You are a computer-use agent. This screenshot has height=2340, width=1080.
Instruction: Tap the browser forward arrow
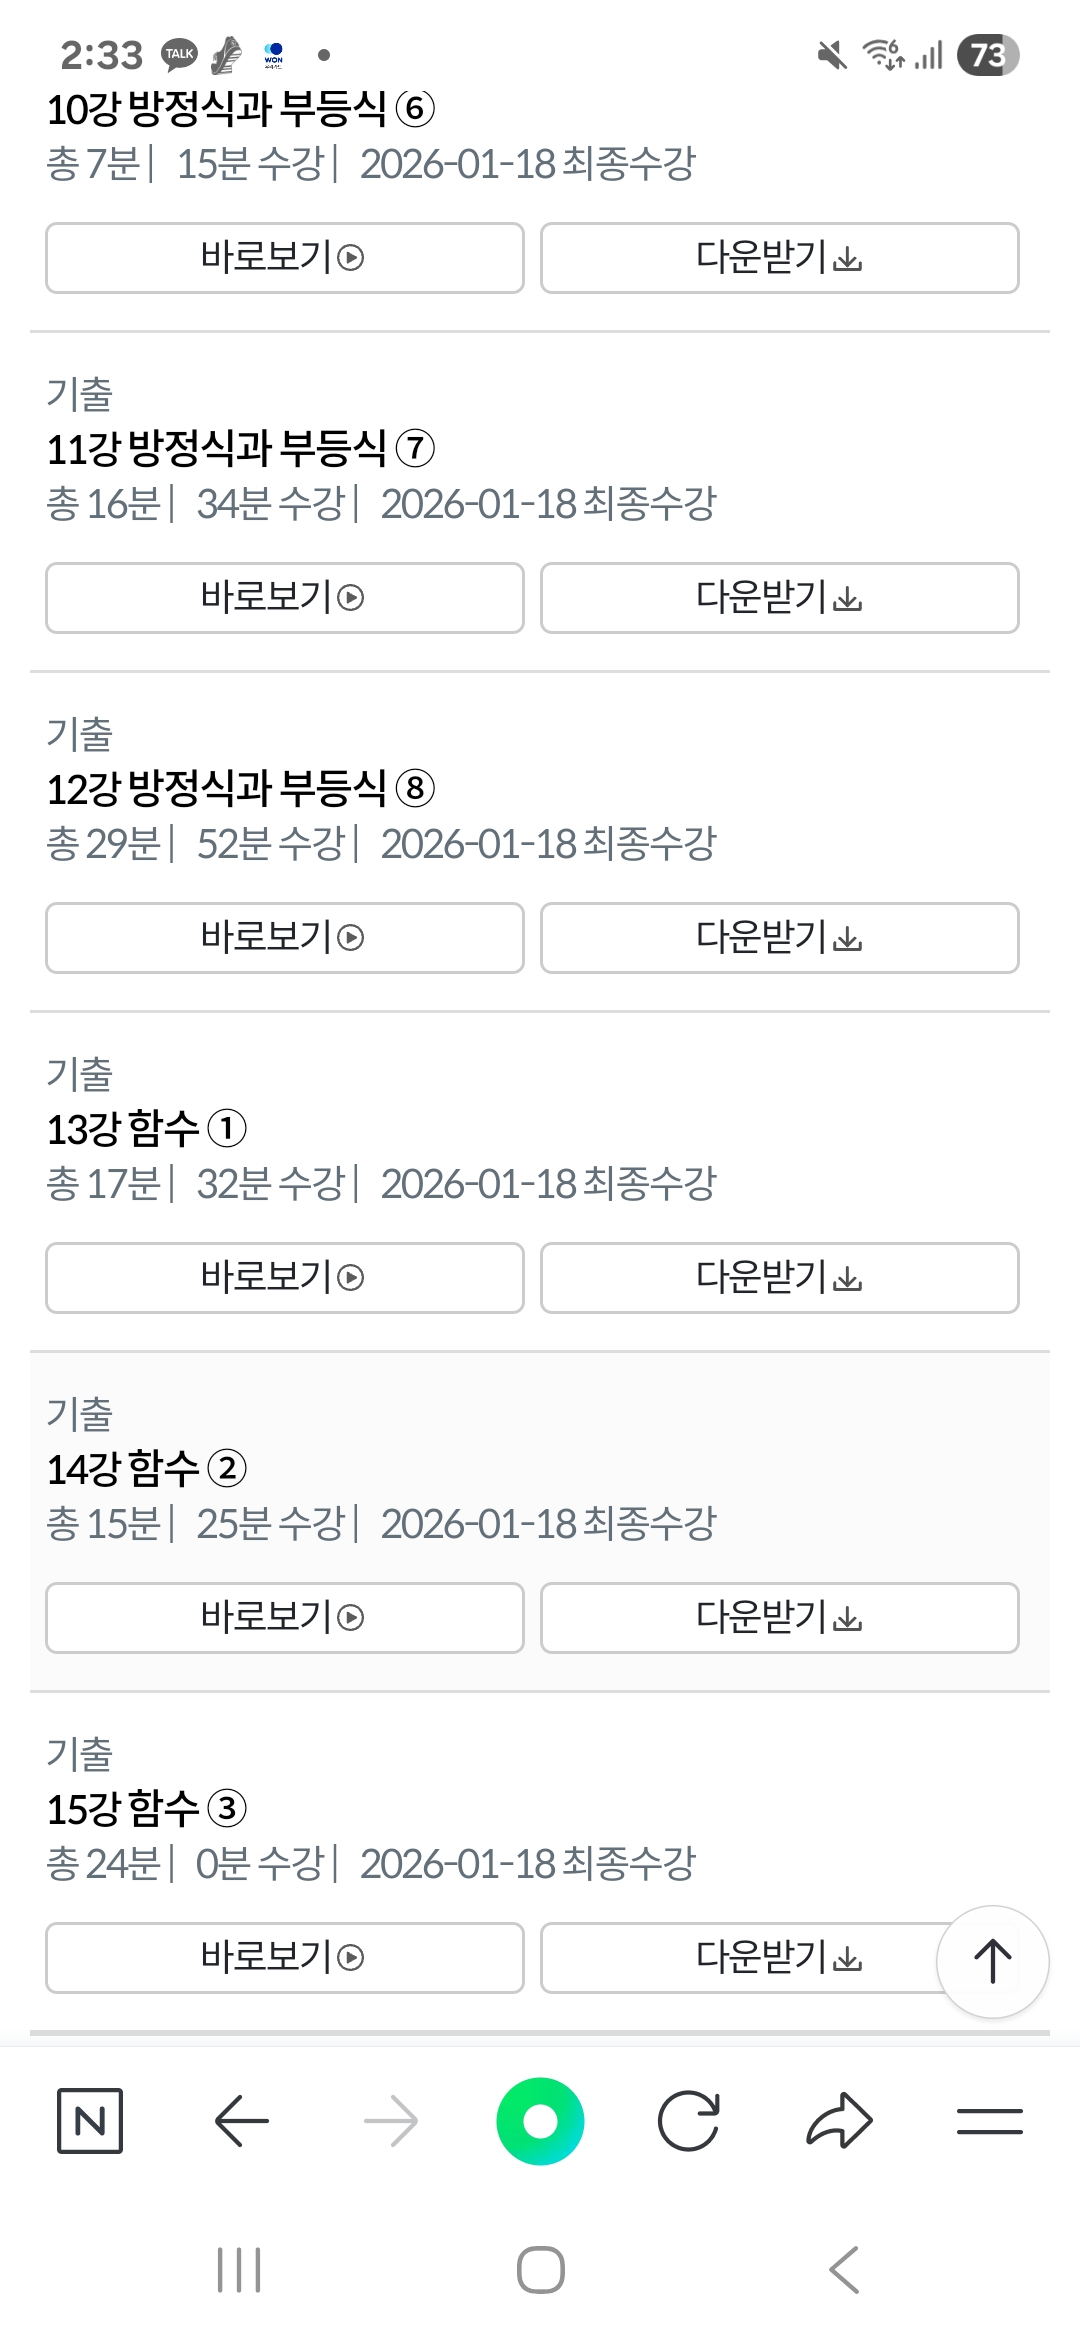pos(391,2120)
